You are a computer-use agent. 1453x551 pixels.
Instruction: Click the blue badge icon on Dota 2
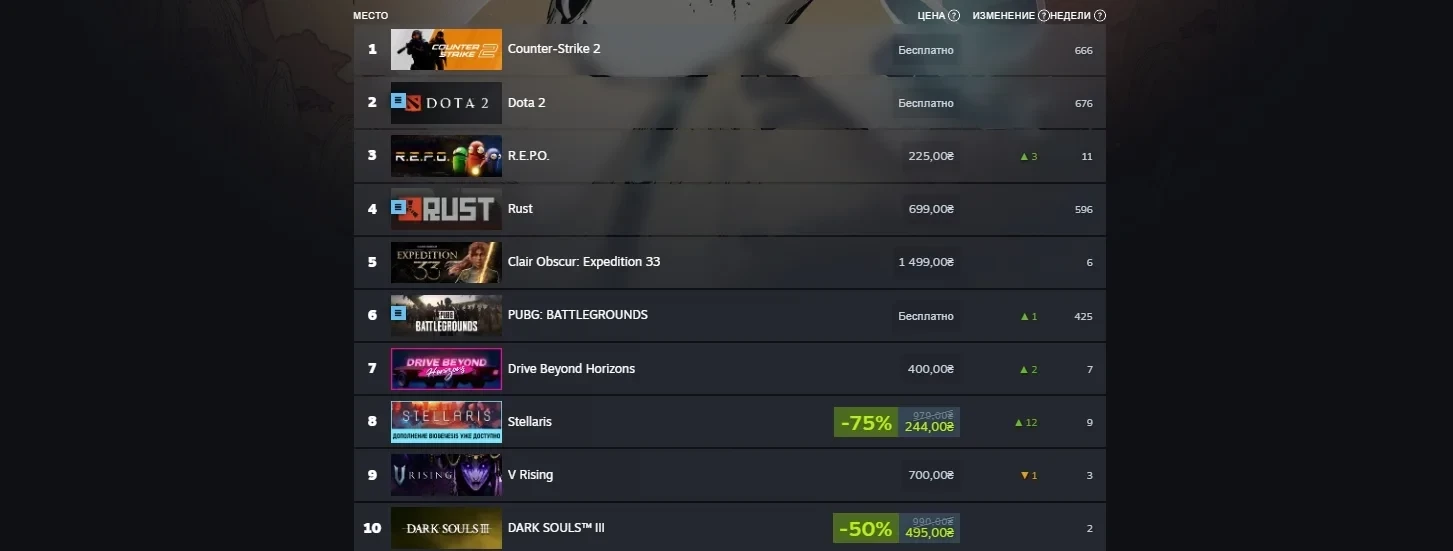398,101
